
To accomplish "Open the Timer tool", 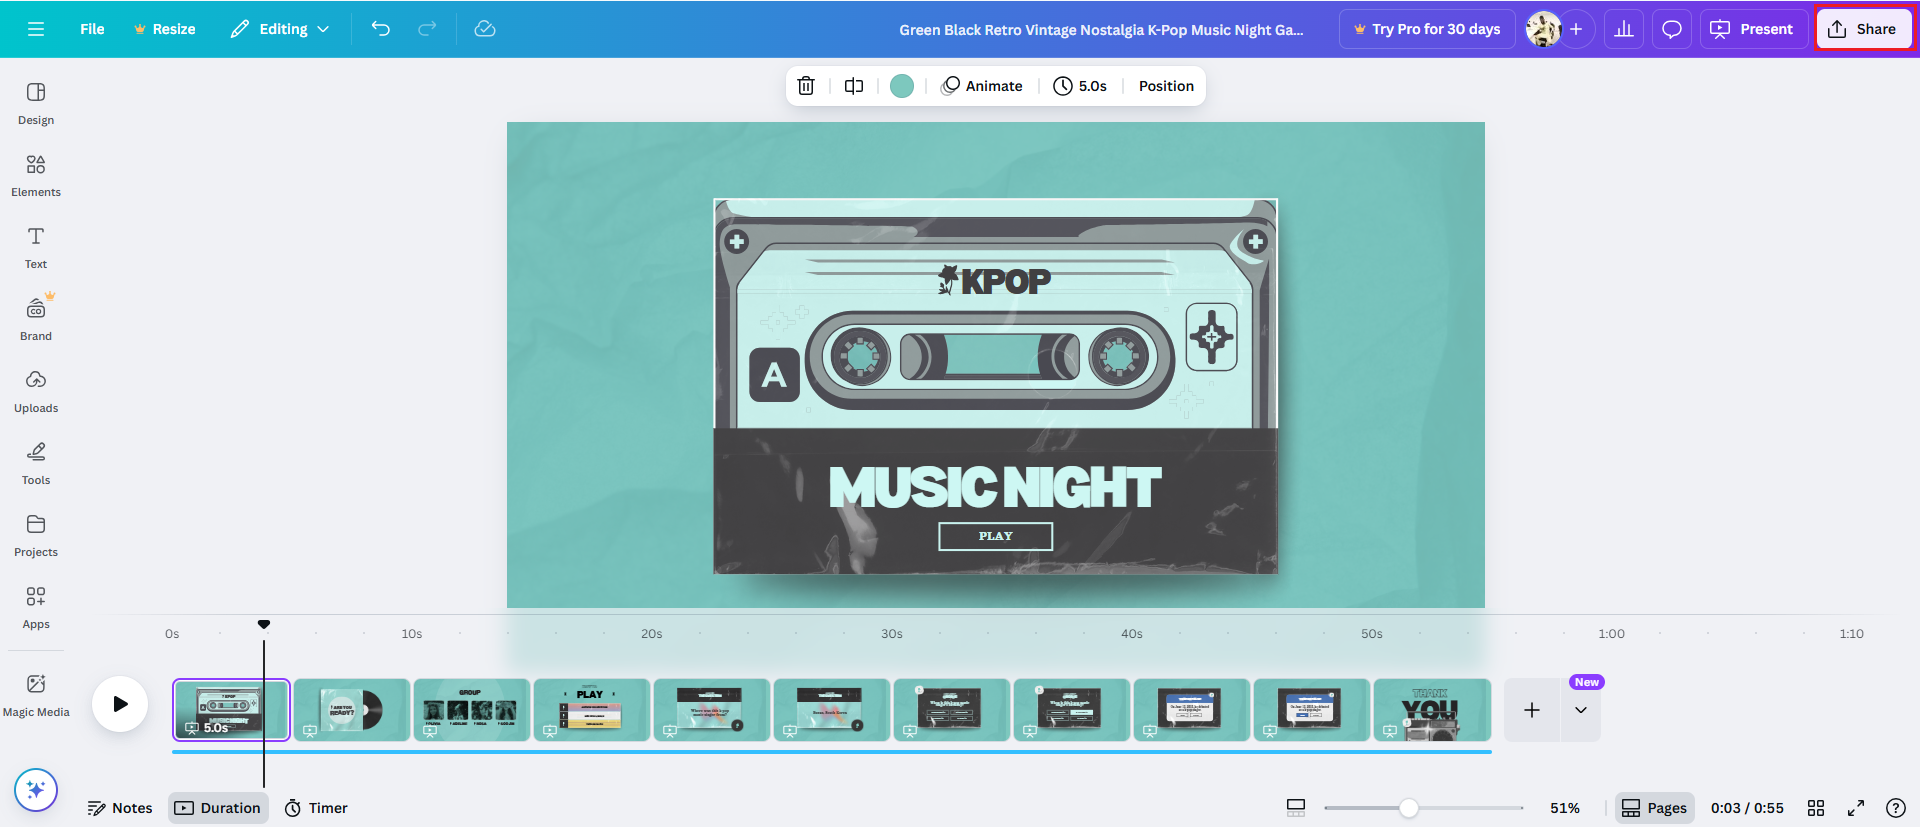I will [316, 808].
